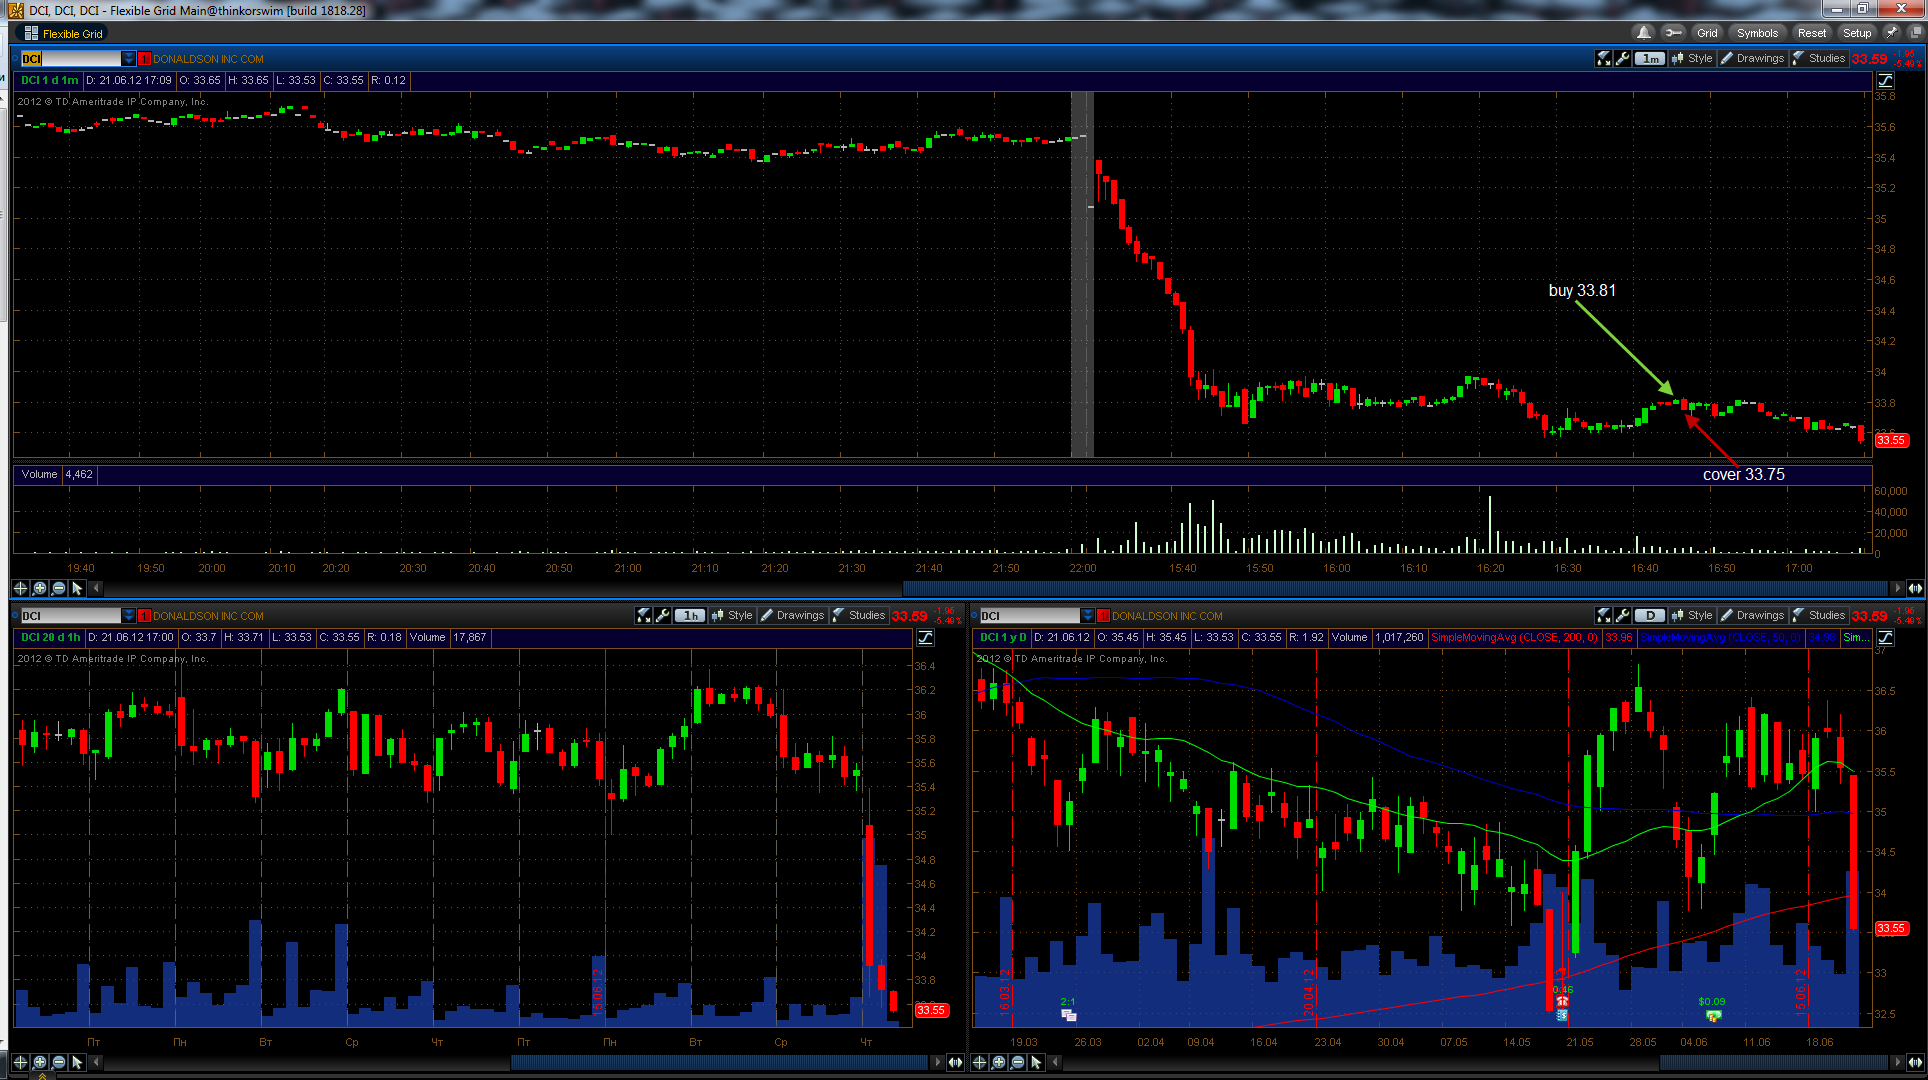Screen dimensions: 1928x1080
Task: Open the Symbols menu
Action: tap(1757, 33)
